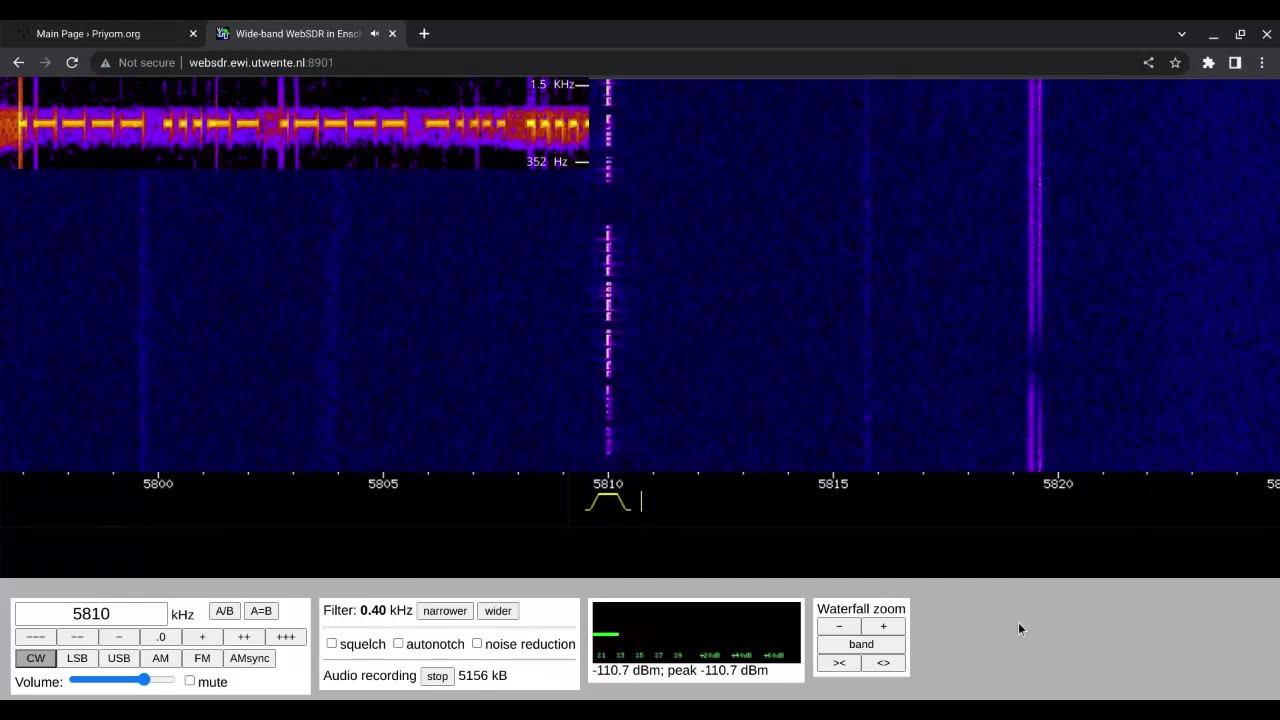Click the zoomed audio spectrum waterfall inset
Viewport: 1280px width, 720px height.
click(x=294, y=123)
